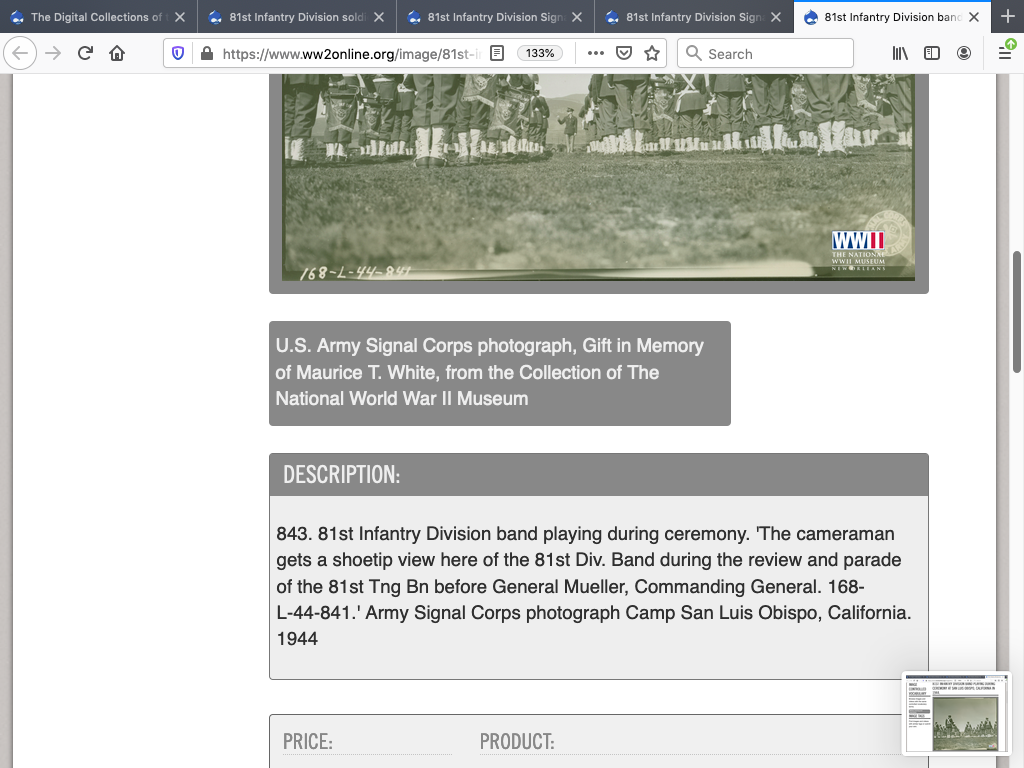
Task: Open the Firefox hamburger menu
Action: (x=1005, y=53)
